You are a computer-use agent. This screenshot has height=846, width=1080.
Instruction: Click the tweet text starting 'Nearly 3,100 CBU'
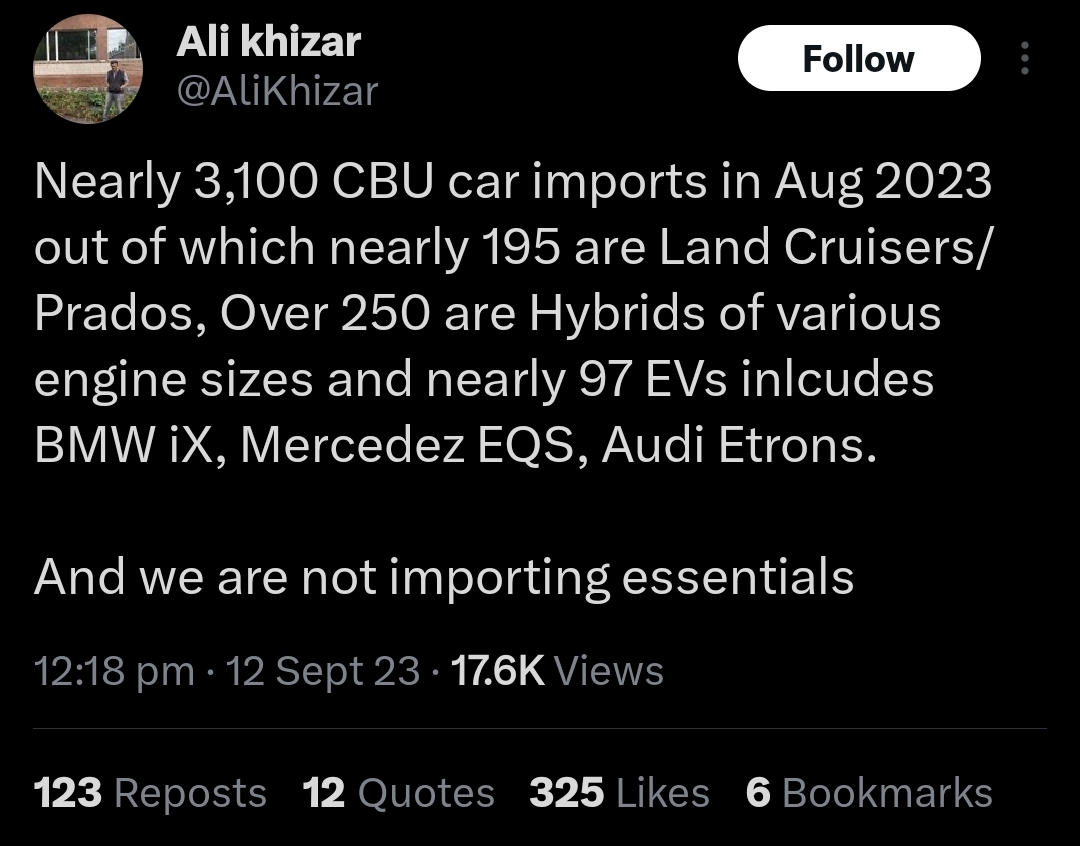(x=513, y=313)
